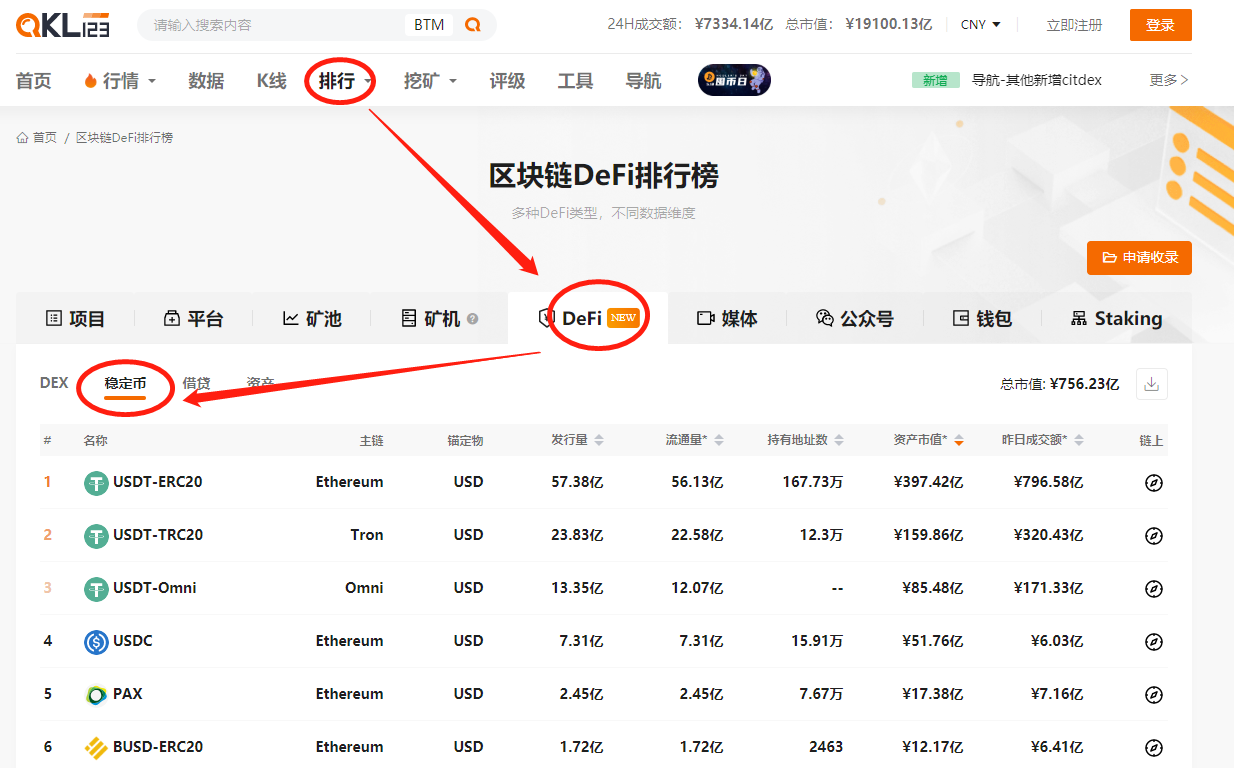Select the DEX sub-tab
This screenshot has width=1234, height=768.
click(x=54, y=383)
